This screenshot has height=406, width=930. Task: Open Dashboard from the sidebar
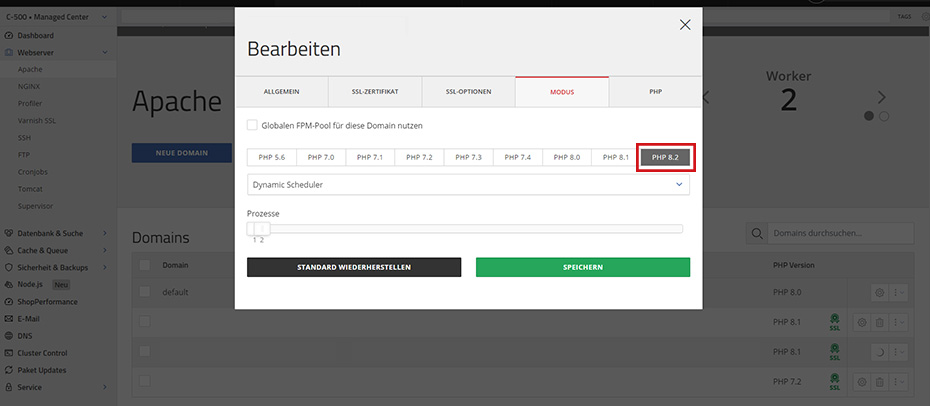pyautogui.click(x=35, y=36)
